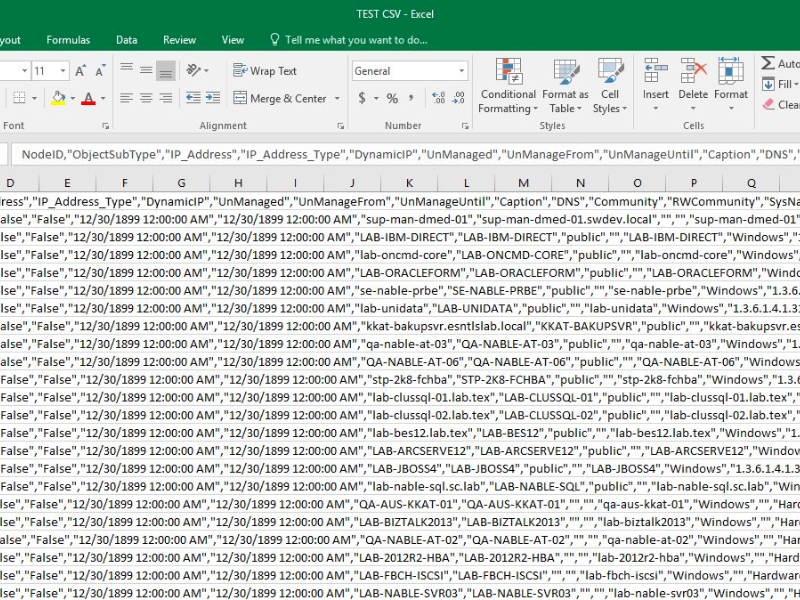Open the Formulas ribbon tab
The width and height of the screenshot is (800, 600).
tap(68, 40)
